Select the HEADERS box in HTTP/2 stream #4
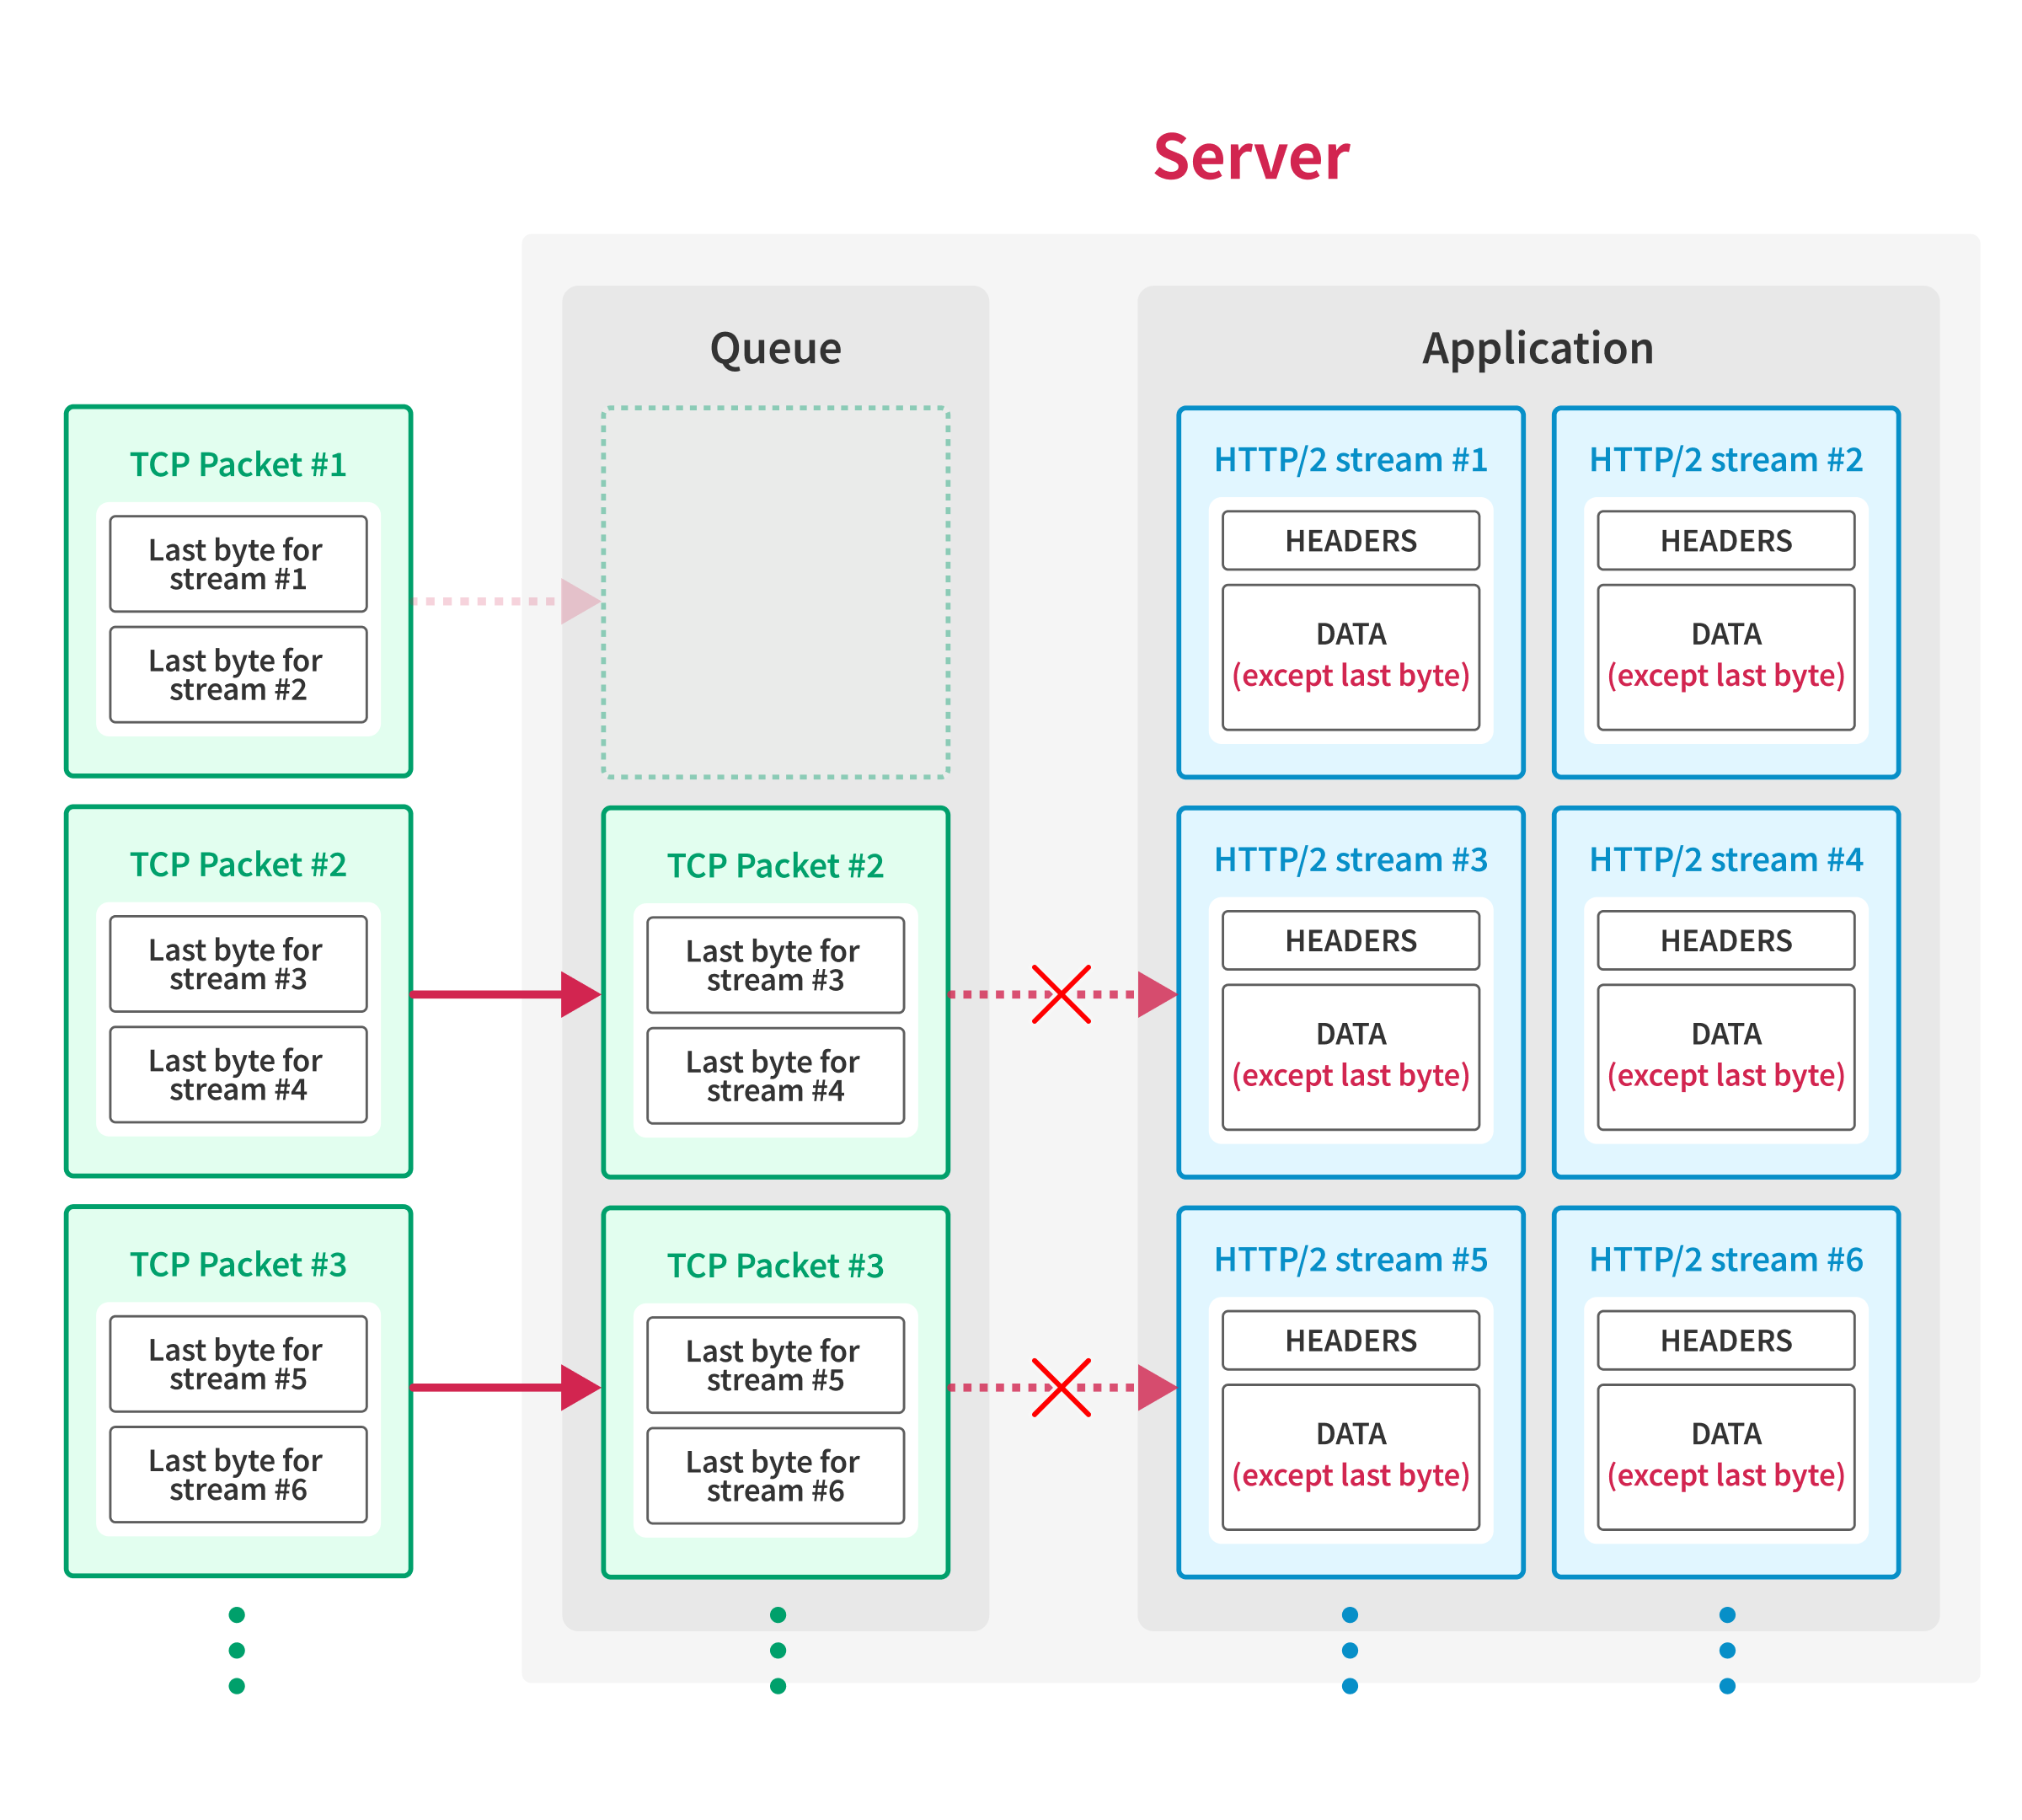The image size is (2022, 1820). [1726, 941]
